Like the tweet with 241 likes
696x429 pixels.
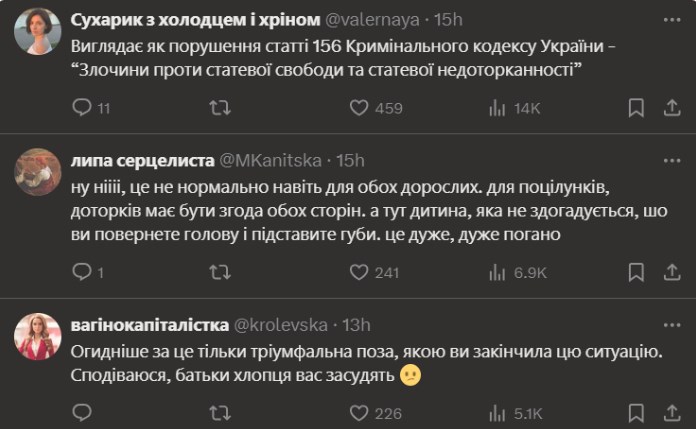(358, 272)
